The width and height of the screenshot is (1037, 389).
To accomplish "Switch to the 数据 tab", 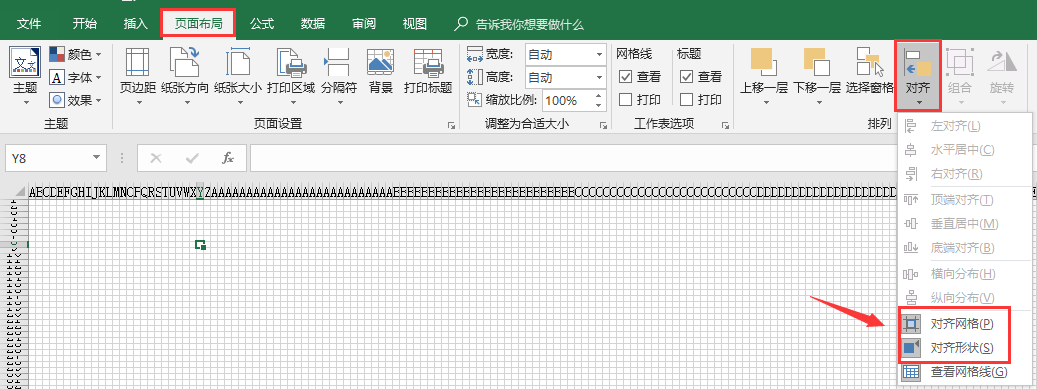I will (x=313, y=24).
